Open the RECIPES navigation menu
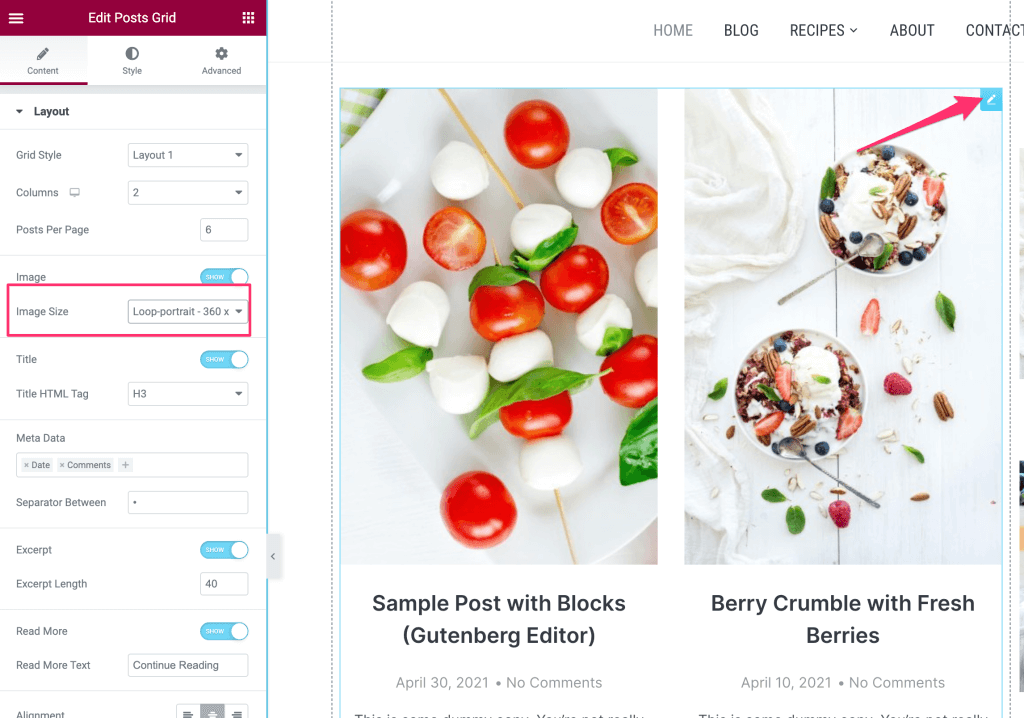This screenshot has height=718, width=1024. coord(824,31)
